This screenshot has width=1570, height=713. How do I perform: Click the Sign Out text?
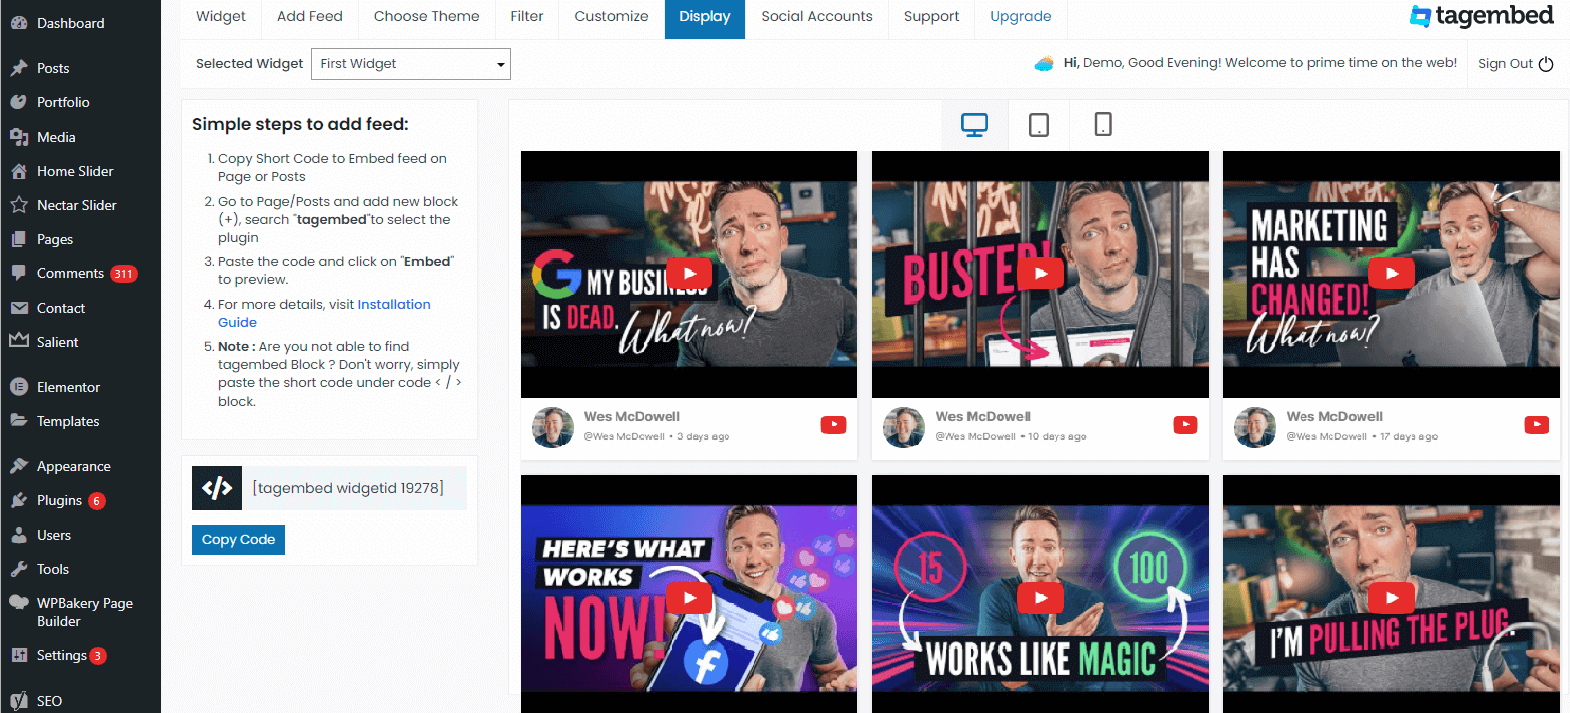[1505, 64]
